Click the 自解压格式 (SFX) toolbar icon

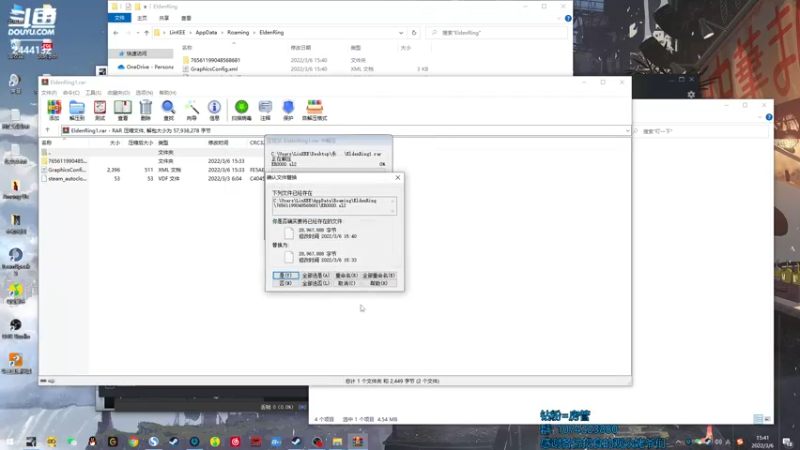point(314,110)
